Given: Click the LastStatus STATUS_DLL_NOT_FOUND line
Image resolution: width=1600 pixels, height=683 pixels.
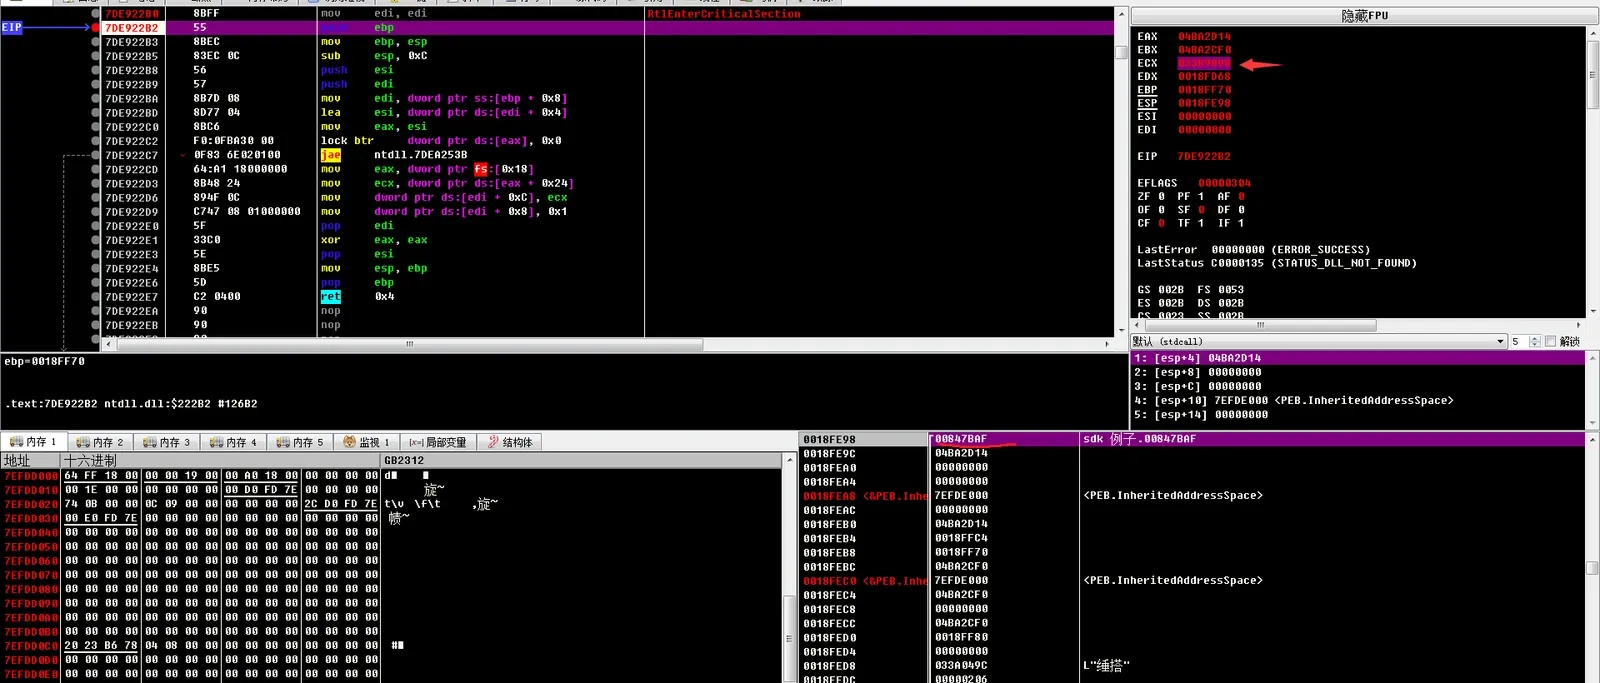Looking at the screenshot, I should tap(1276, 264).
